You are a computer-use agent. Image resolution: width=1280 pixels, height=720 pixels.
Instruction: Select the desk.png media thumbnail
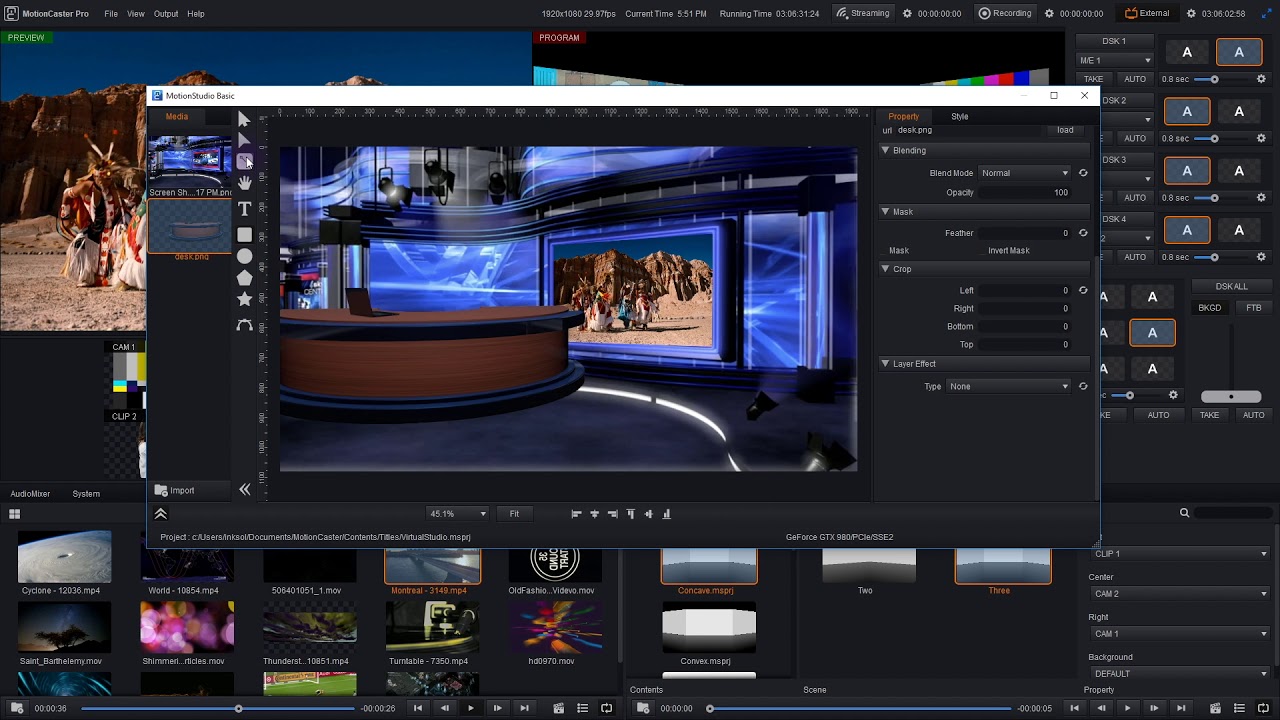coord(189,228)
